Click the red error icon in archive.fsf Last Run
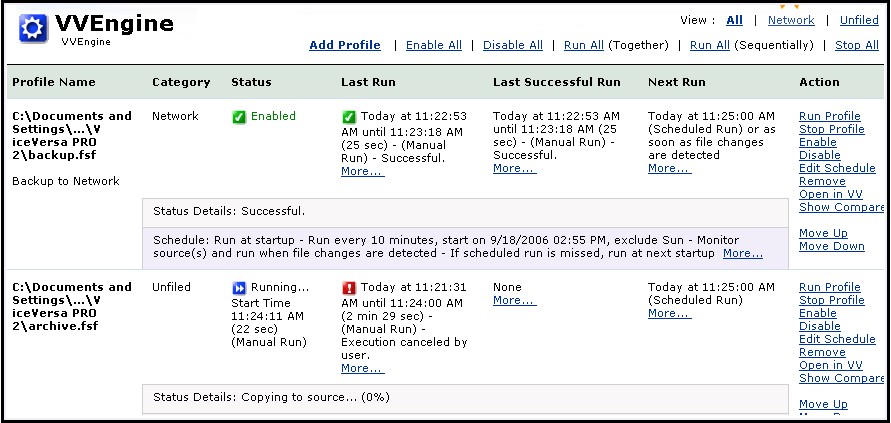Image resolution: width=891 pixels, height=423 pixels. 348,288
